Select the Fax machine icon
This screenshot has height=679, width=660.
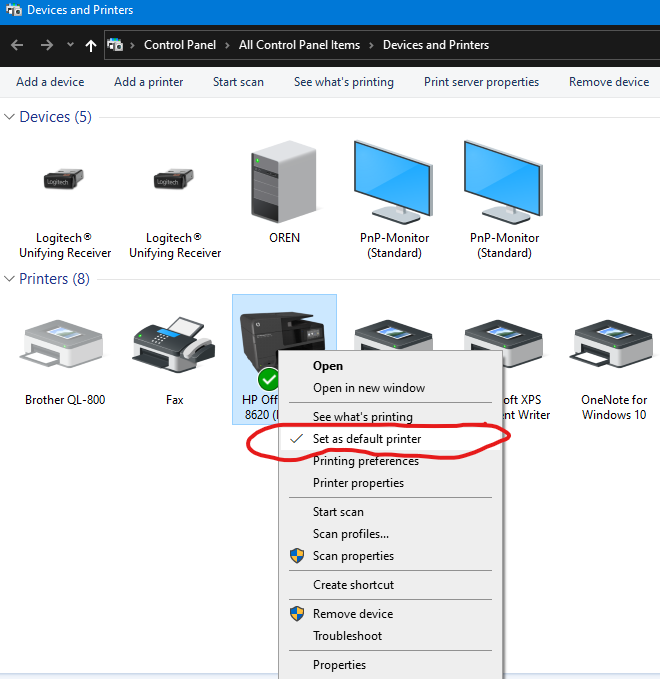pyautogui.click(x=174, y=344)
